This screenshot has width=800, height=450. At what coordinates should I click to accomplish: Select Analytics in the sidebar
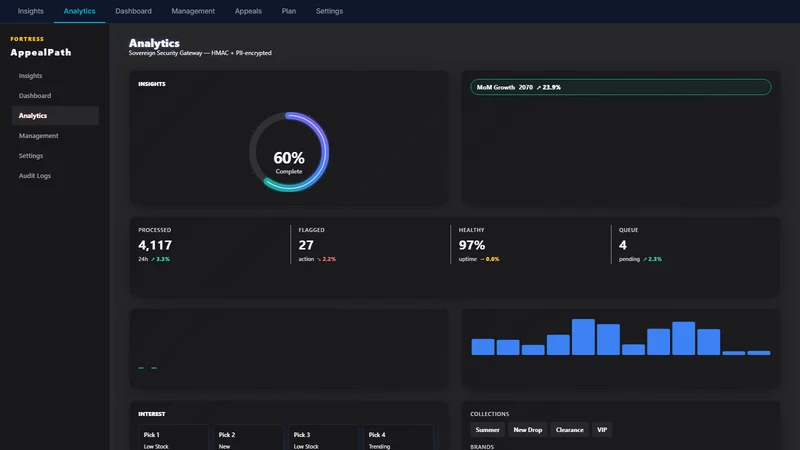(55, 115)
